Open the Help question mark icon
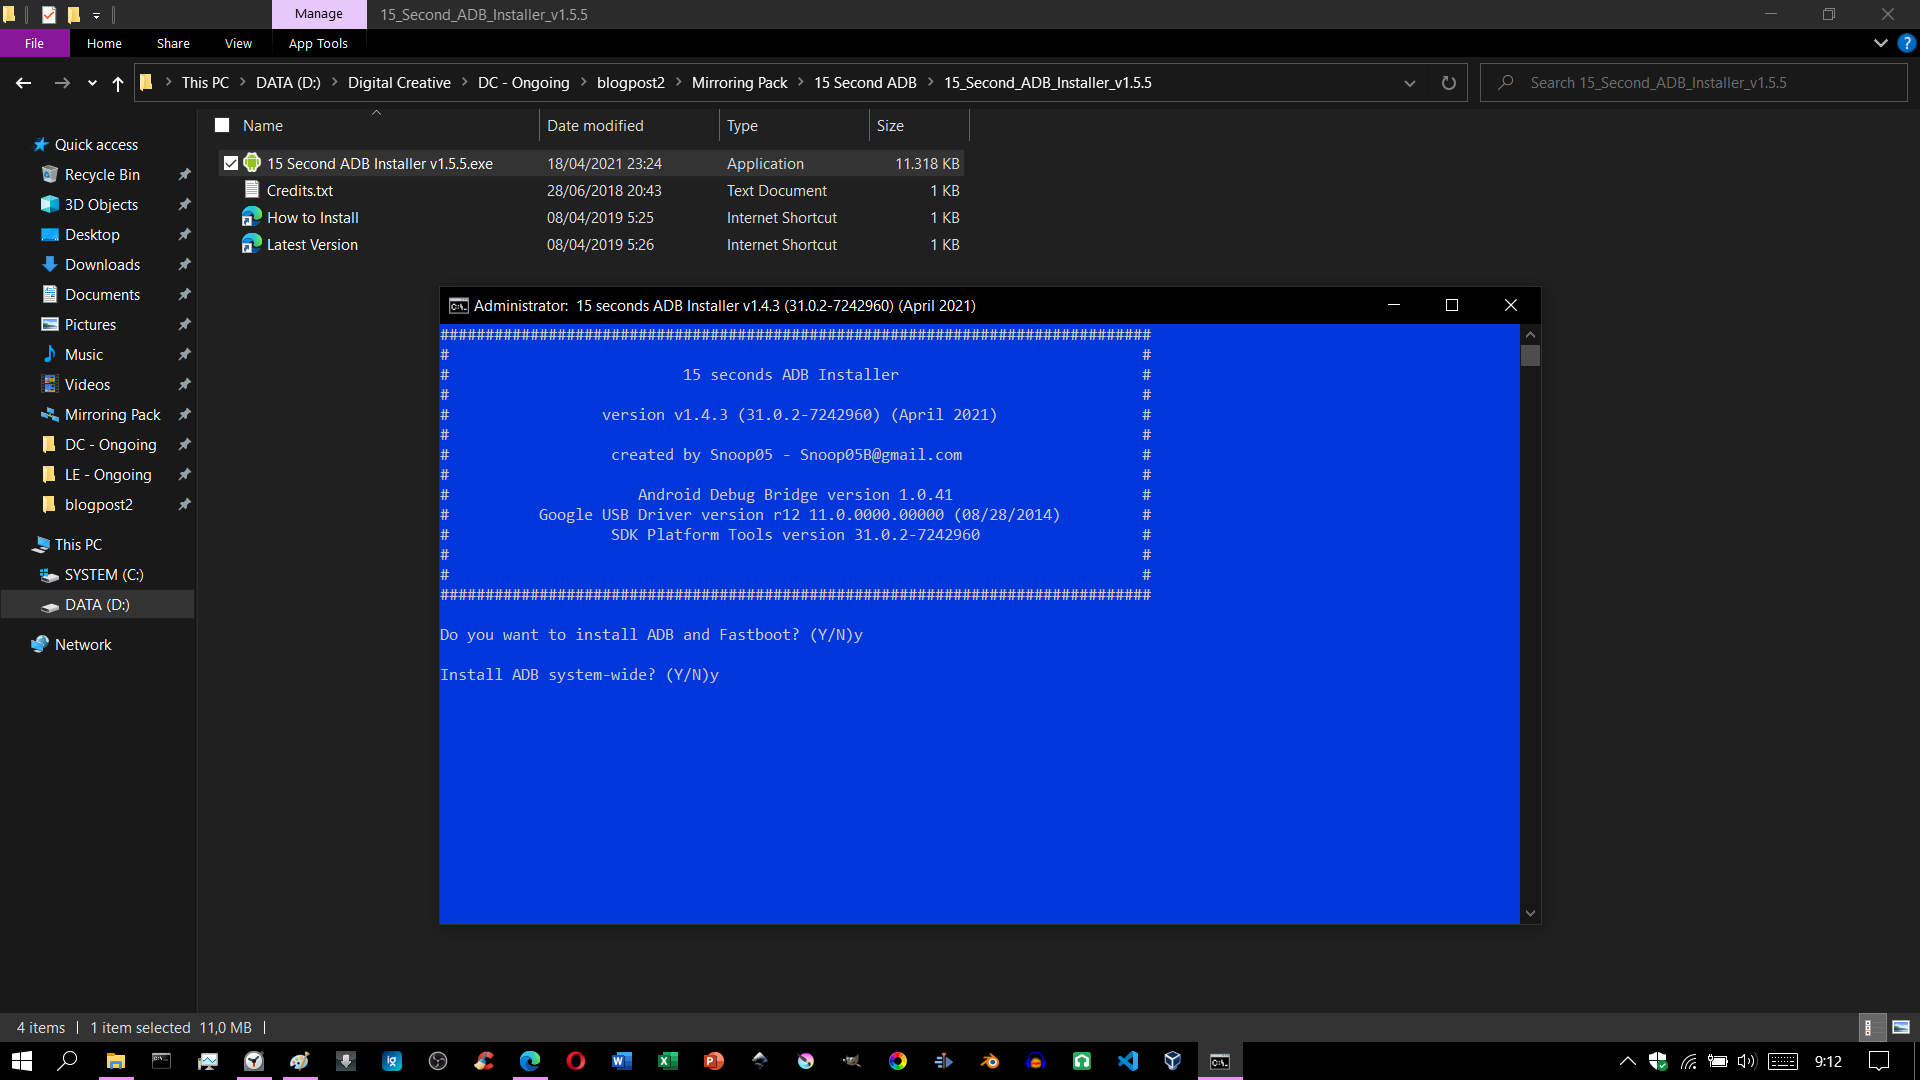1920x1080 pixels. click(x=1905, y=43)
